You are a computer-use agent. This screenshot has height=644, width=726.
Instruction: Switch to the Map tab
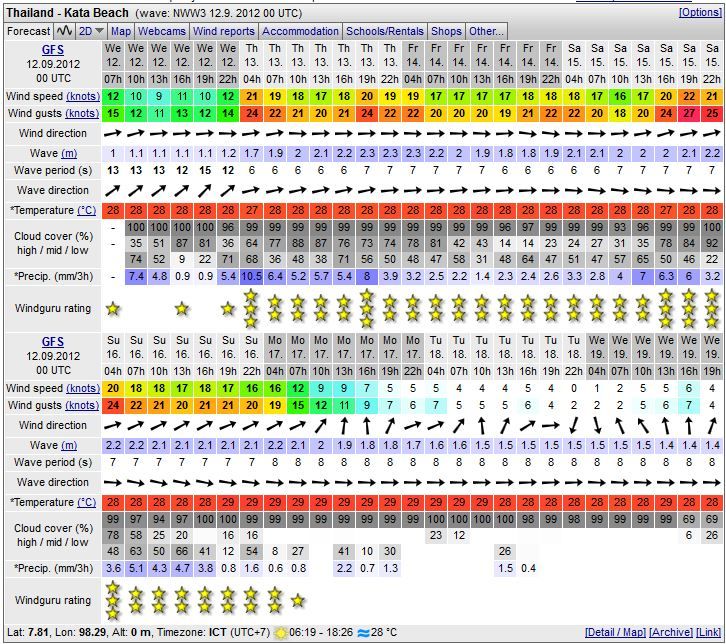pyautogui.click(x=121, y=31)
